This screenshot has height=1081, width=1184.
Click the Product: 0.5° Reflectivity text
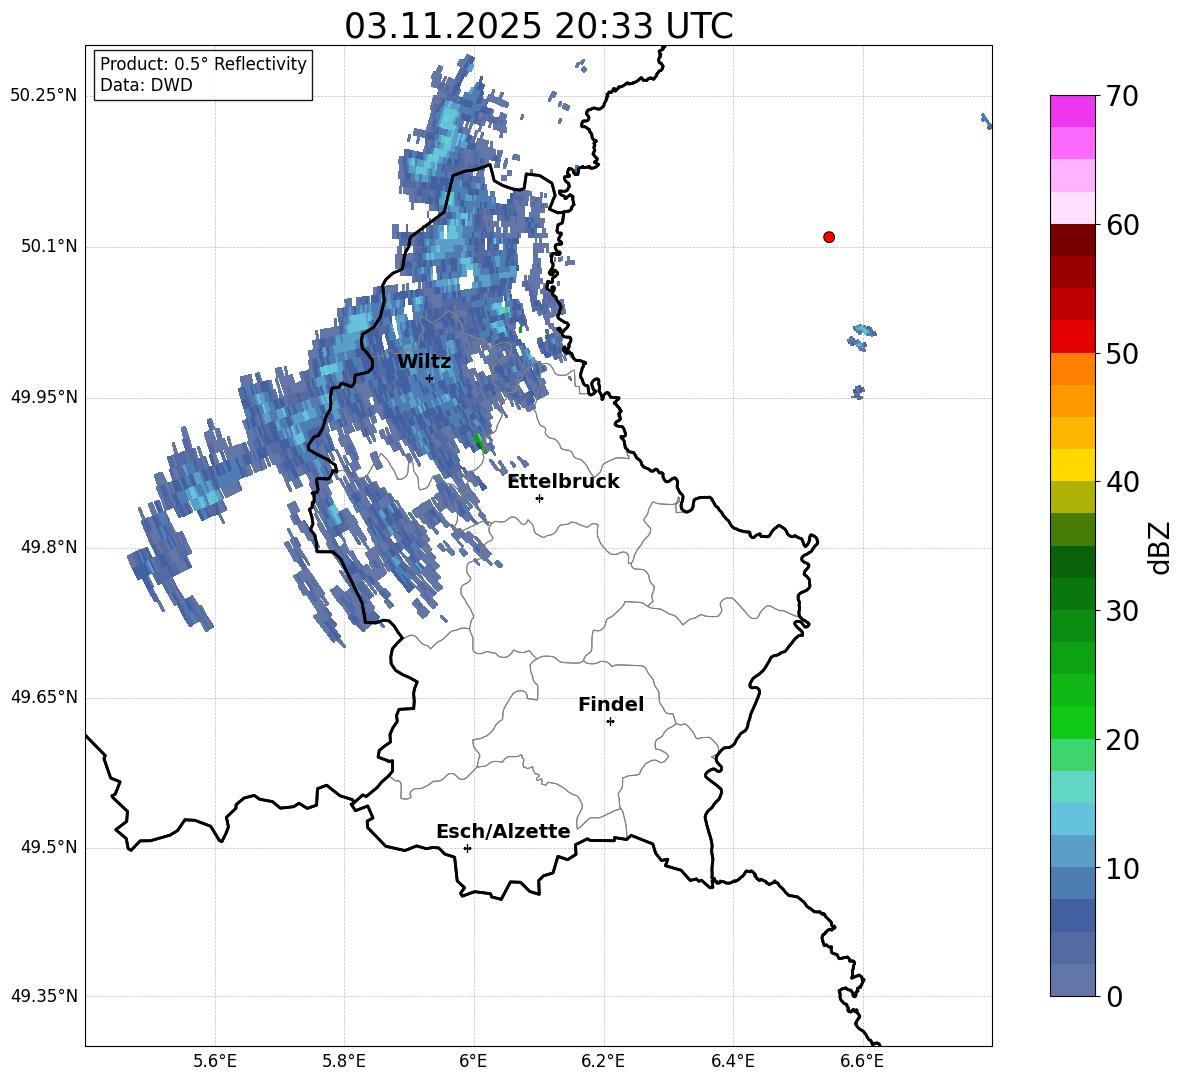(203, 64)
